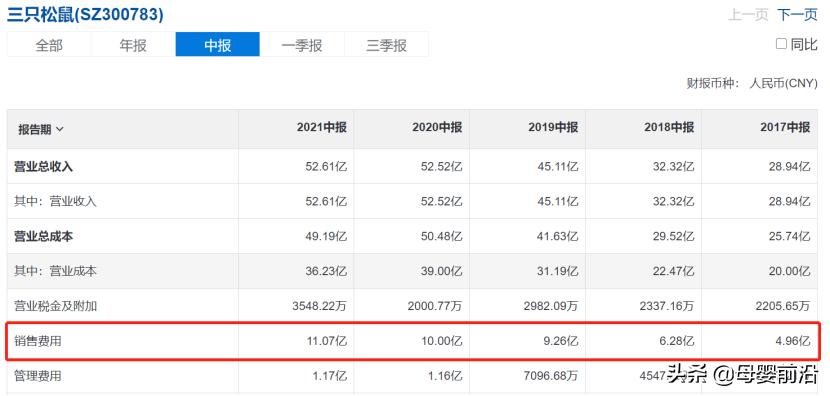Click the 三只松鼠(SZ300783) title
Screen dimensions: 830x396
[x=85, y=14]
